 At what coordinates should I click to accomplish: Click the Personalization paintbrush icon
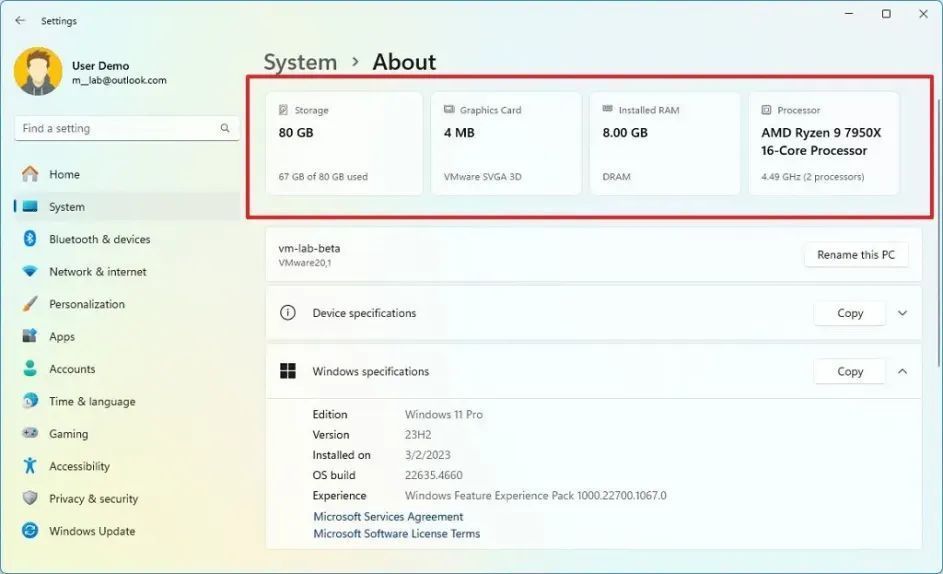(x=29, y=304)
